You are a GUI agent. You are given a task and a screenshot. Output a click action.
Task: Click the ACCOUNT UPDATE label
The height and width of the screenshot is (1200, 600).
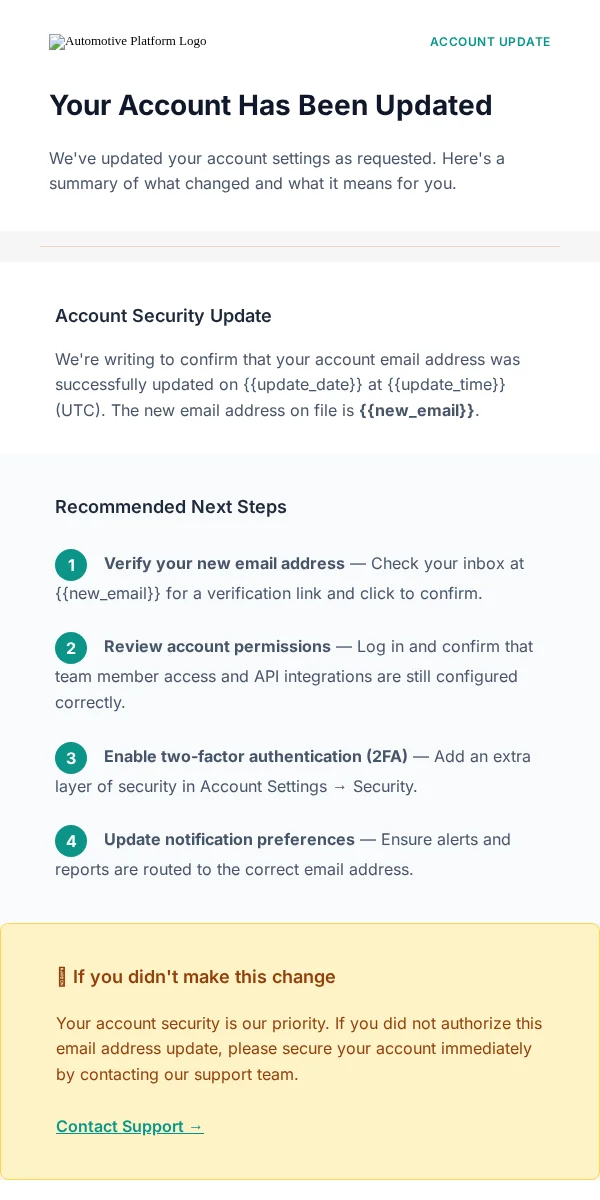(x=490, y=42)
